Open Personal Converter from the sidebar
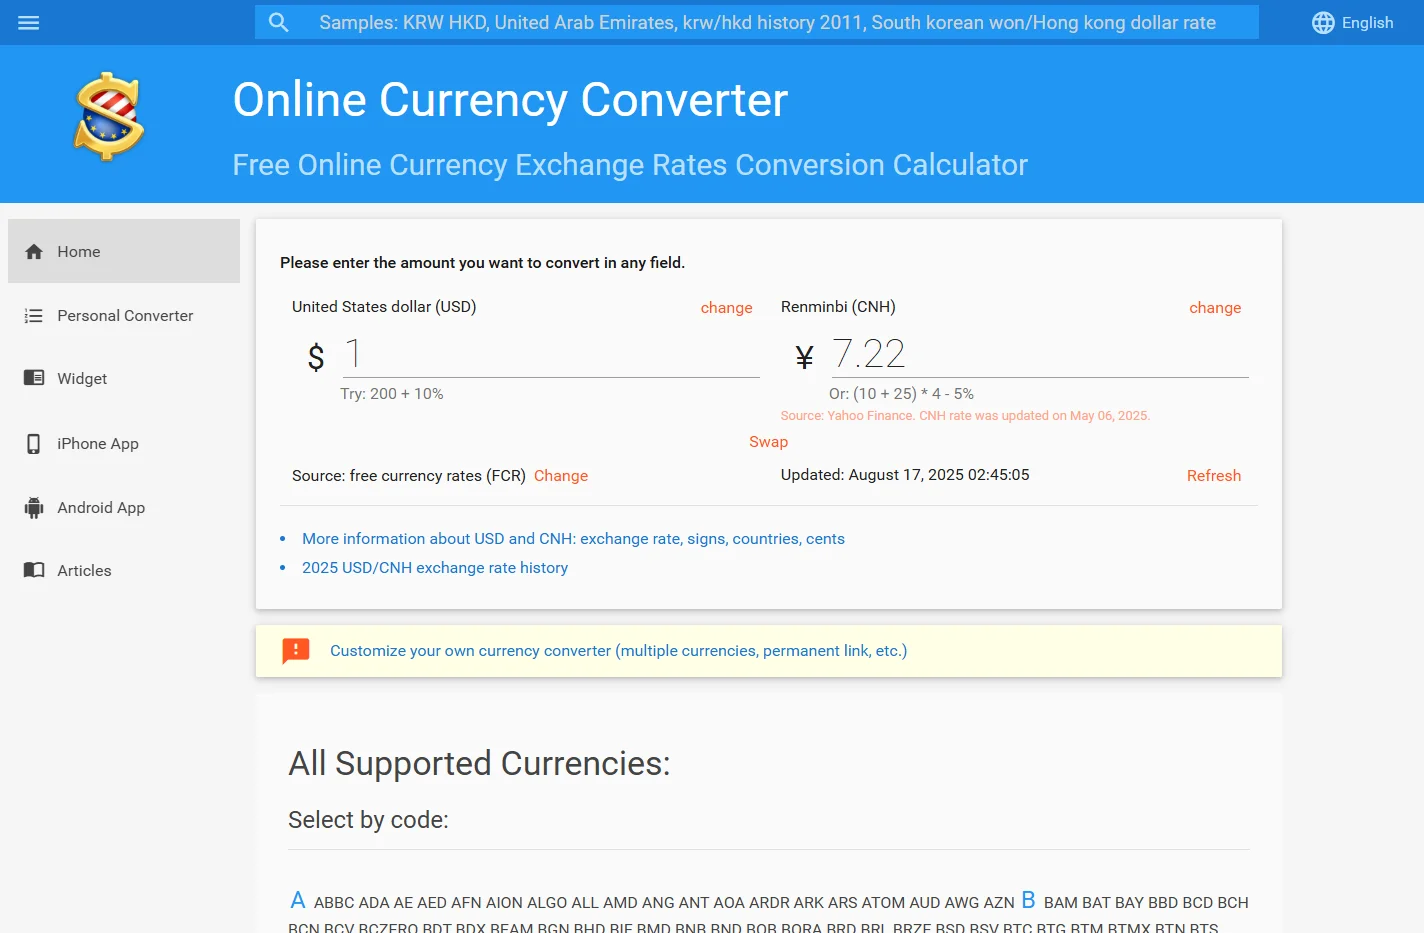This screenshot has height=933, width=1424. coord(124,316)
